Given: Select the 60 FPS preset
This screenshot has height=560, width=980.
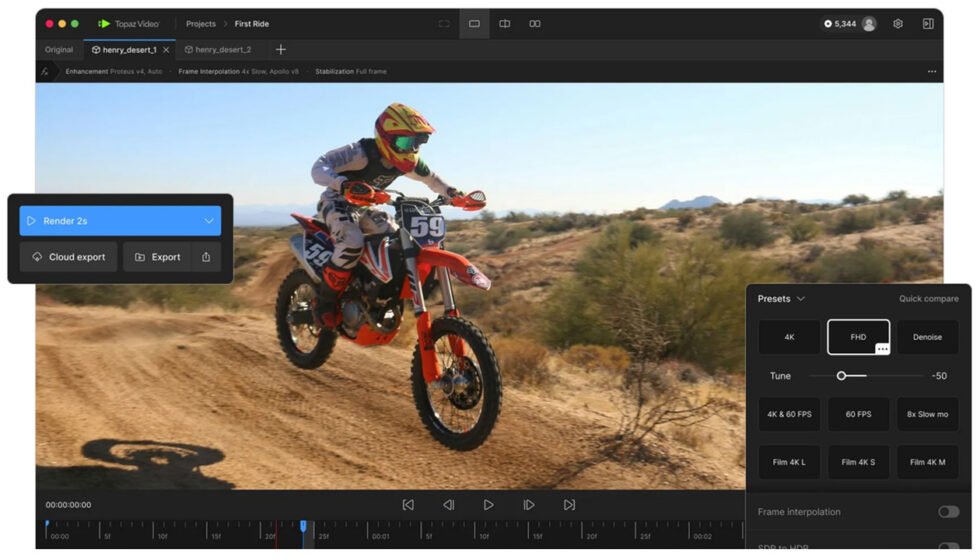Looking at the screenshot, I should click(x=858, y=414).
